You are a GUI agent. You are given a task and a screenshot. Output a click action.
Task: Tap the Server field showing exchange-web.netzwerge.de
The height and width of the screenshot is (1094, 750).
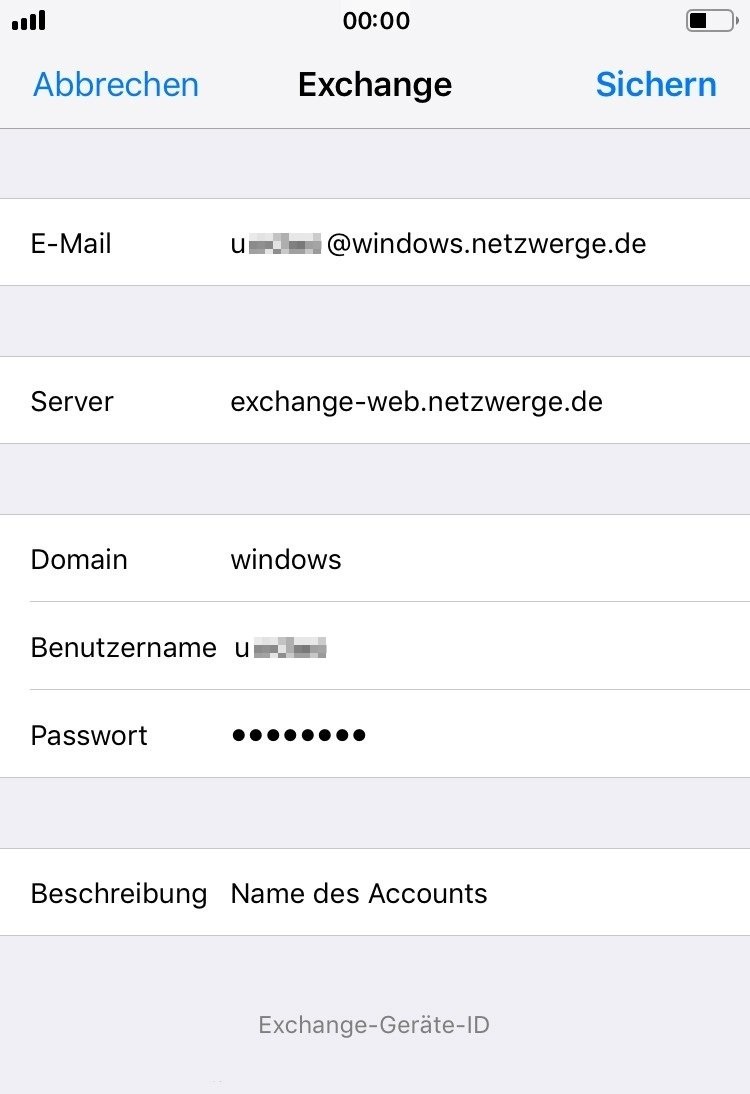pos(417,401)
